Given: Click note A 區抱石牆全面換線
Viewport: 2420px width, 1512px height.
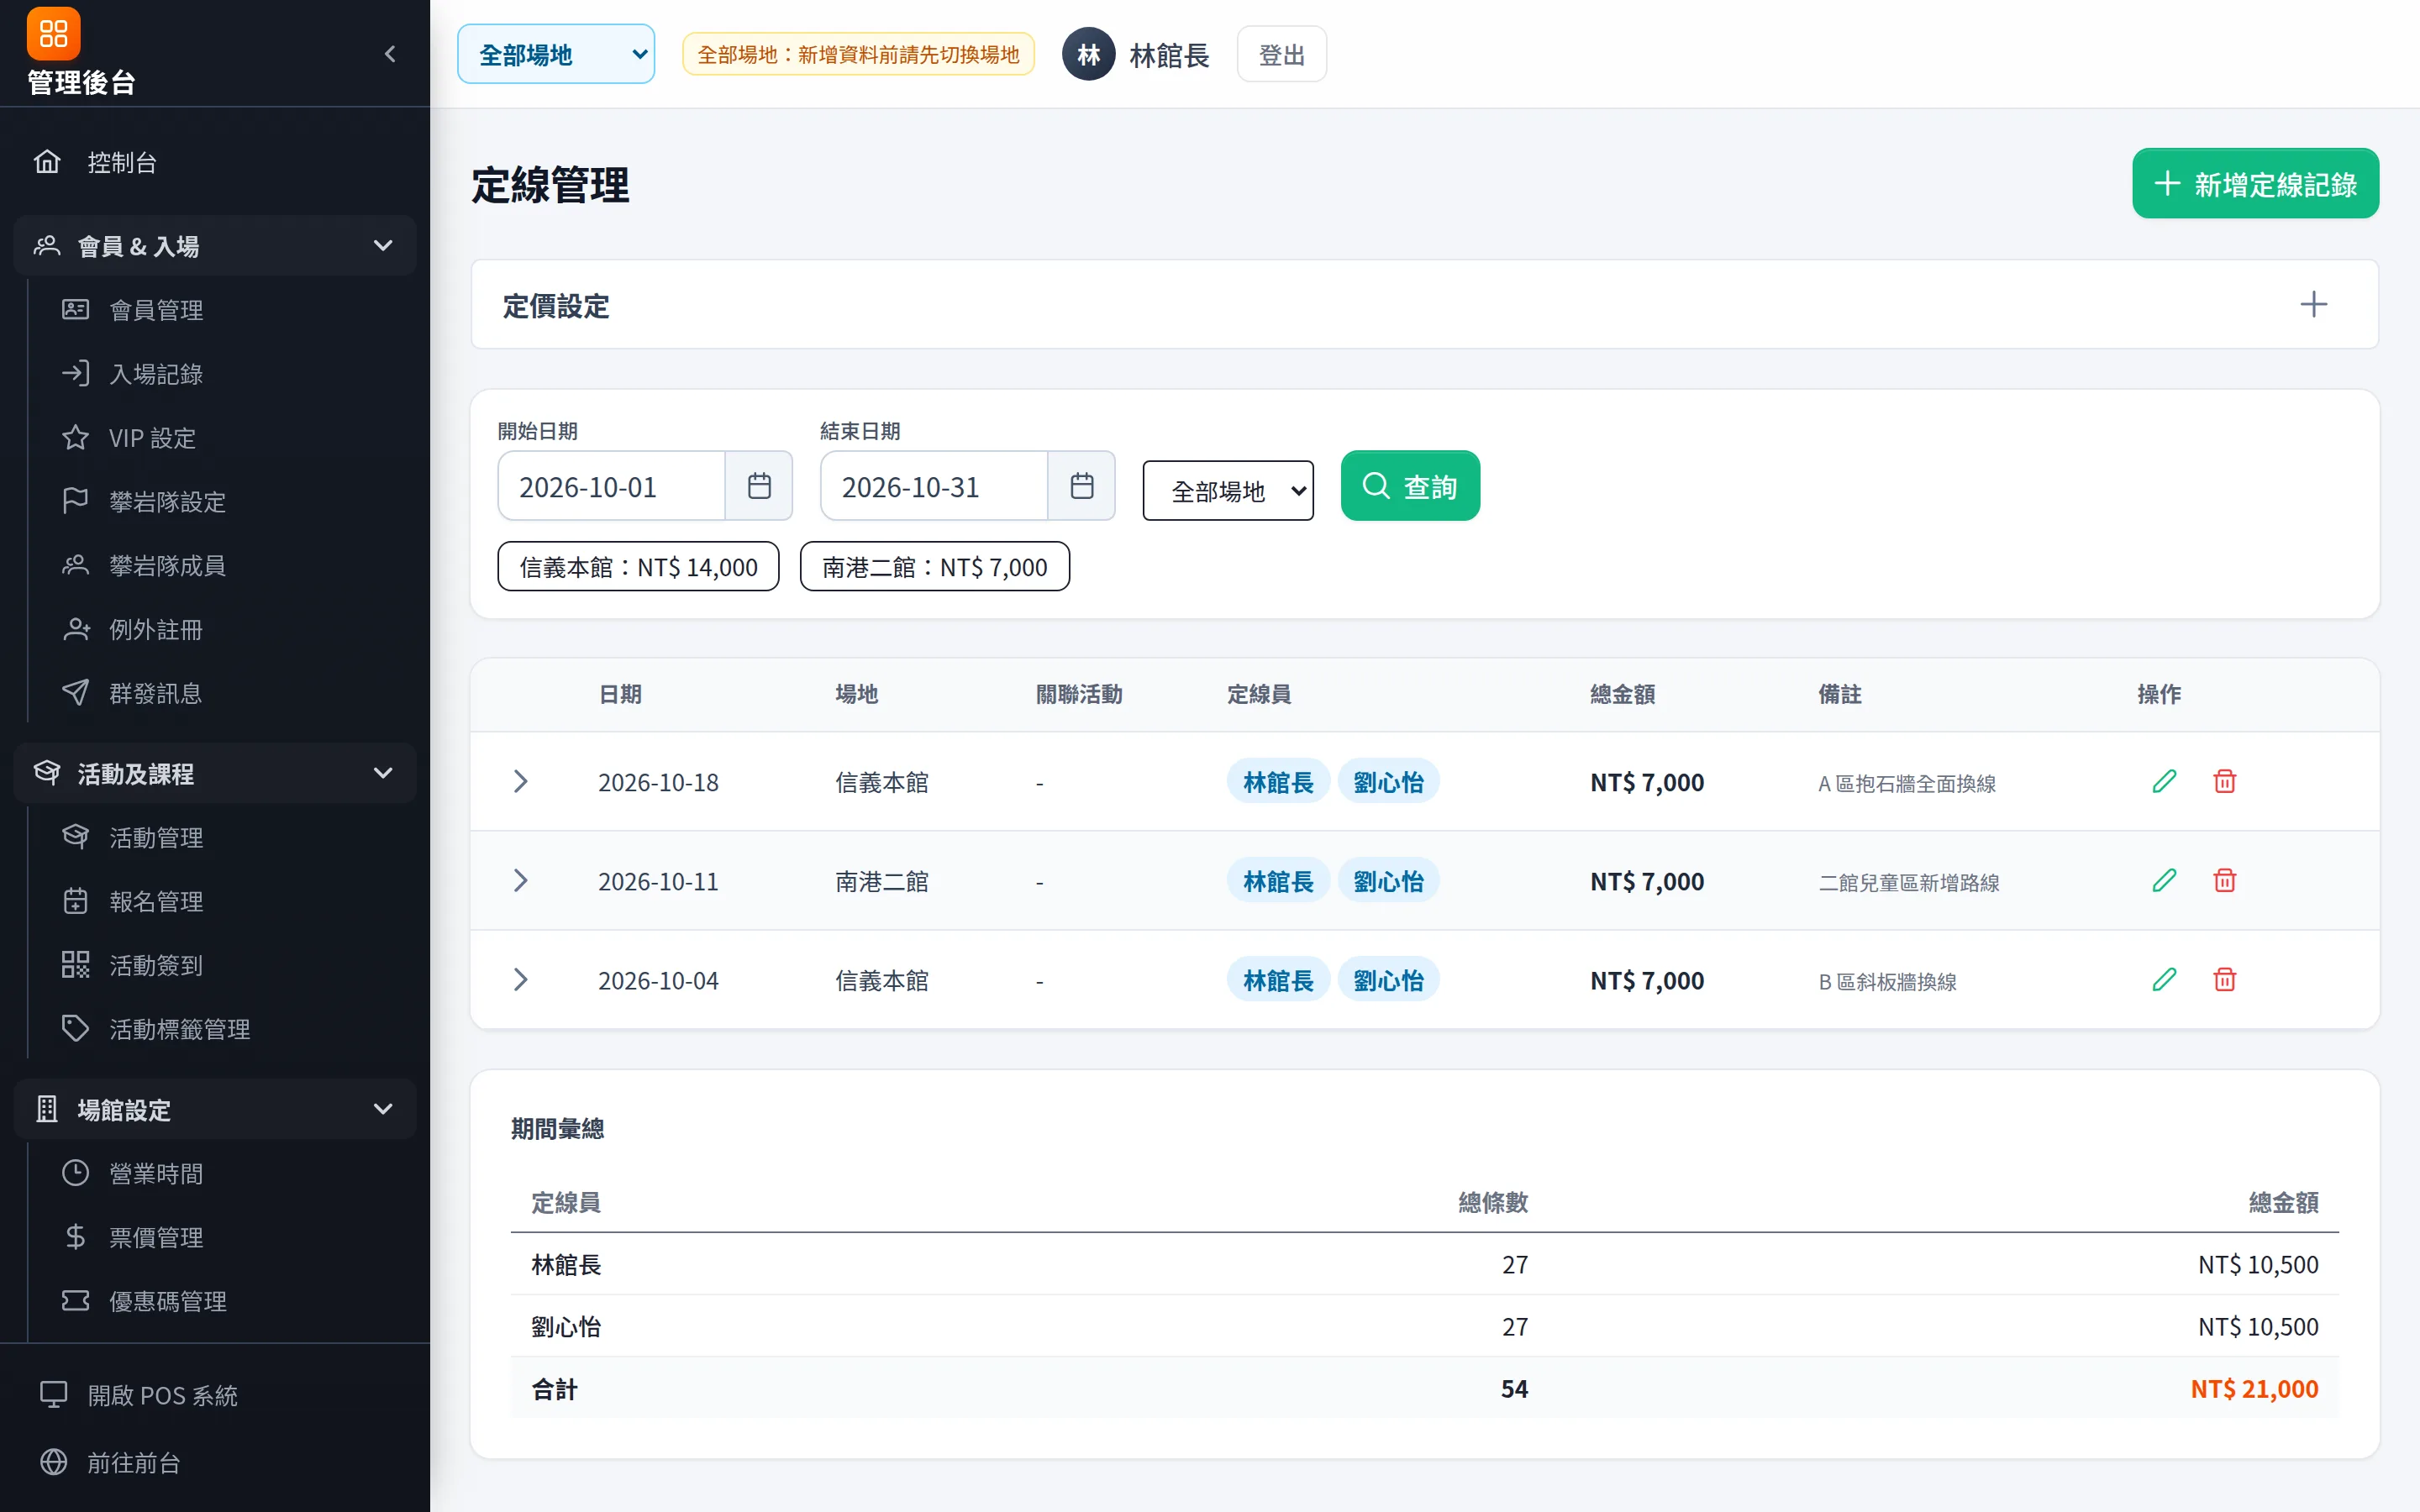Looking at the screenshot, I should (1906, 784).
